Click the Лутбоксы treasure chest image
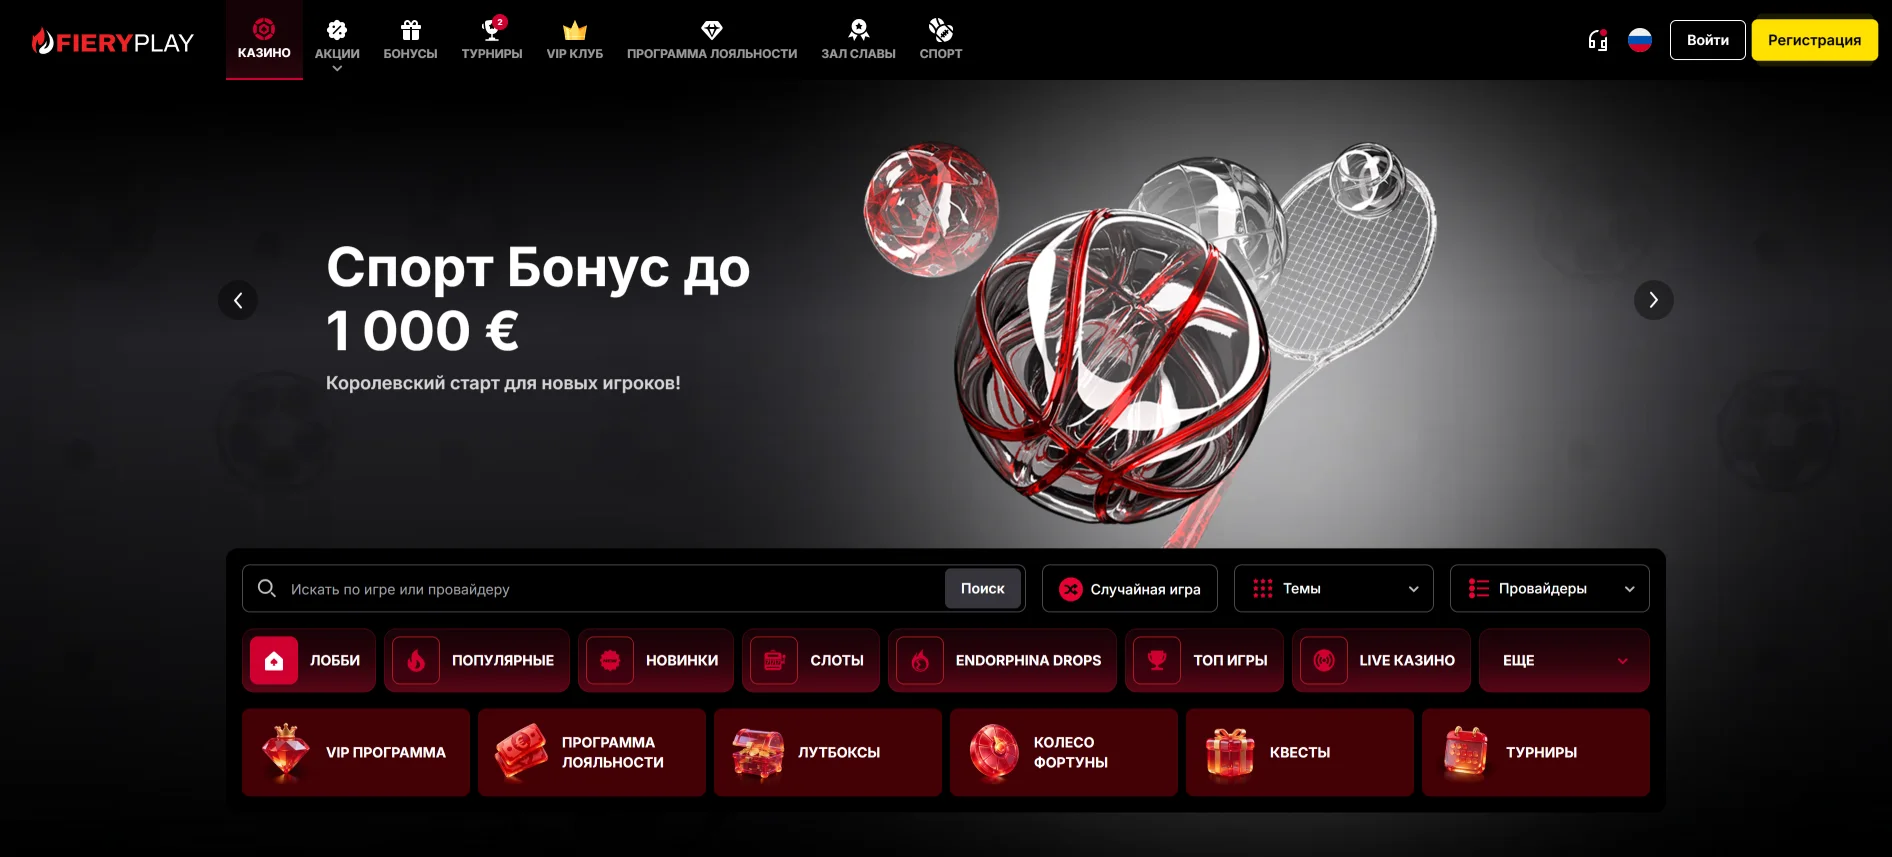 758,753
